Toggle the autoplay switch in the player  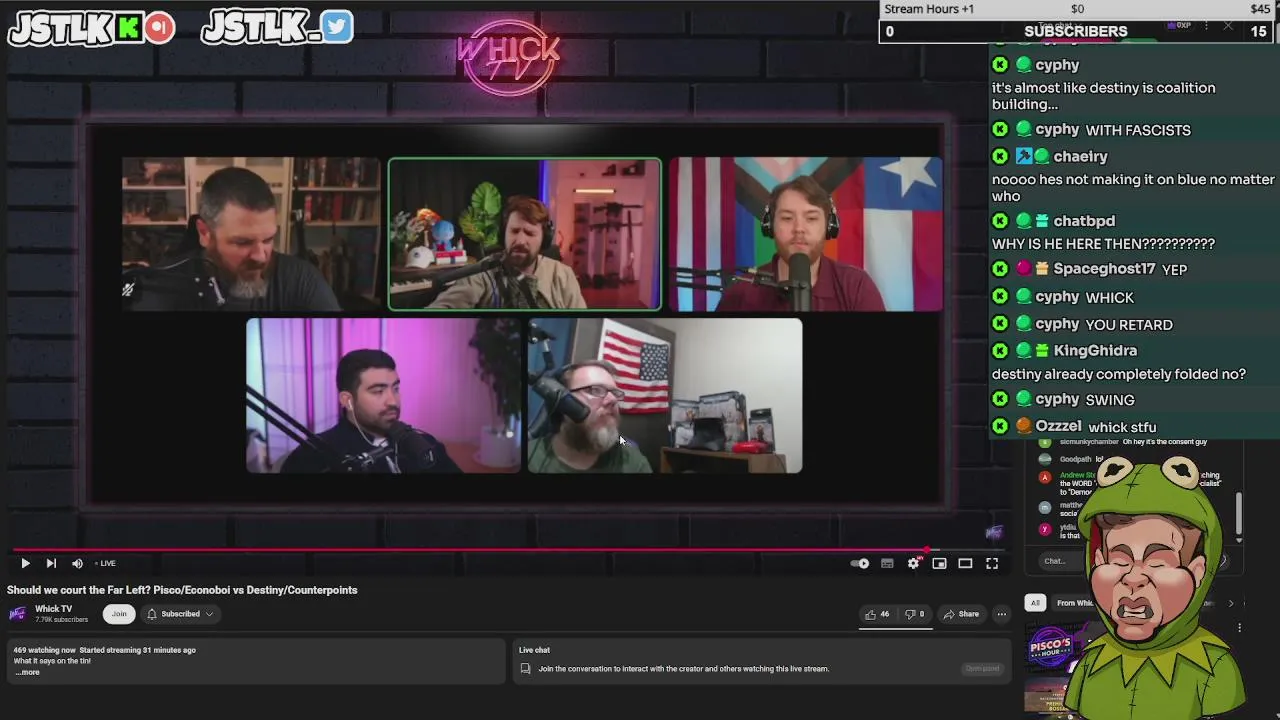860,564
